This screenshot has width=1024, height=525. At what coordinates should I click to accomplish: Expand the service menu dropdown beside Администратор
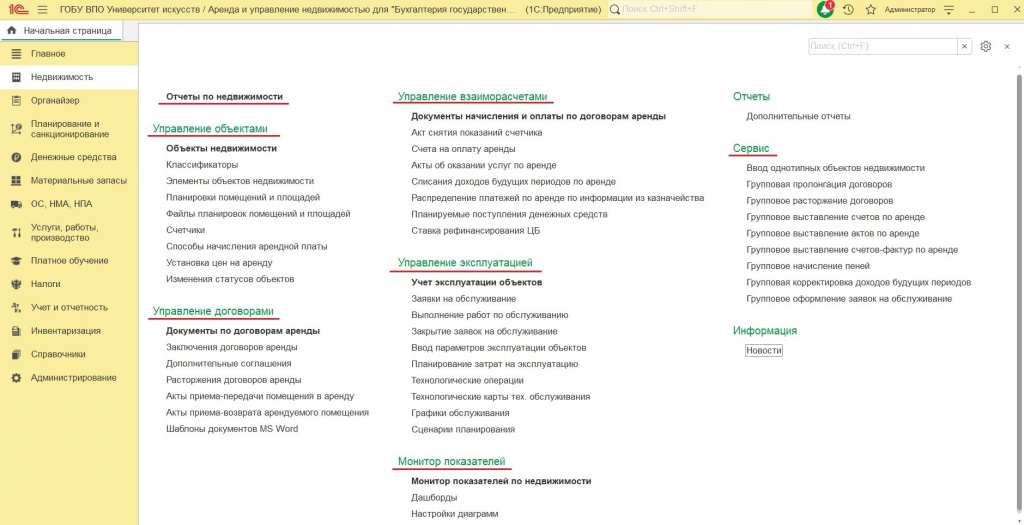click(949, 9)
